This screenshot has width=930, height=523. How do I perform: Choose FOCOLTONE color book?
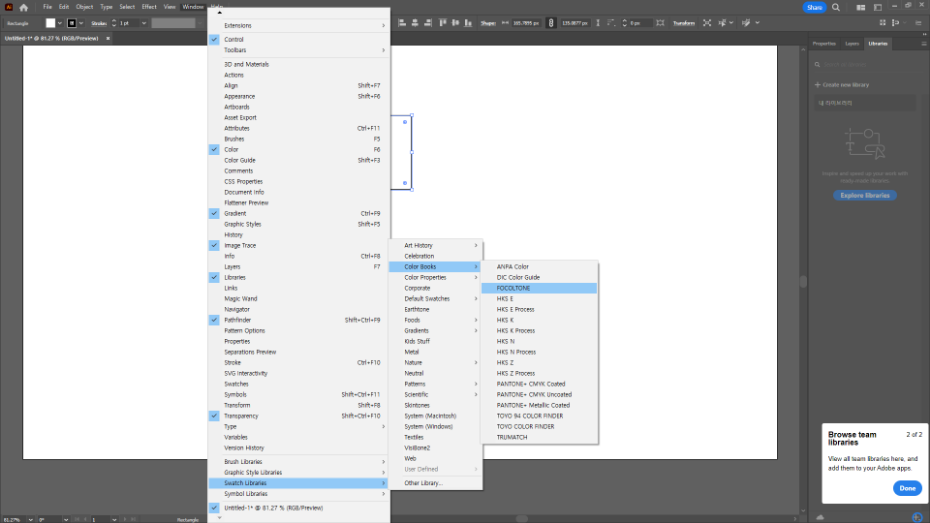539,288
